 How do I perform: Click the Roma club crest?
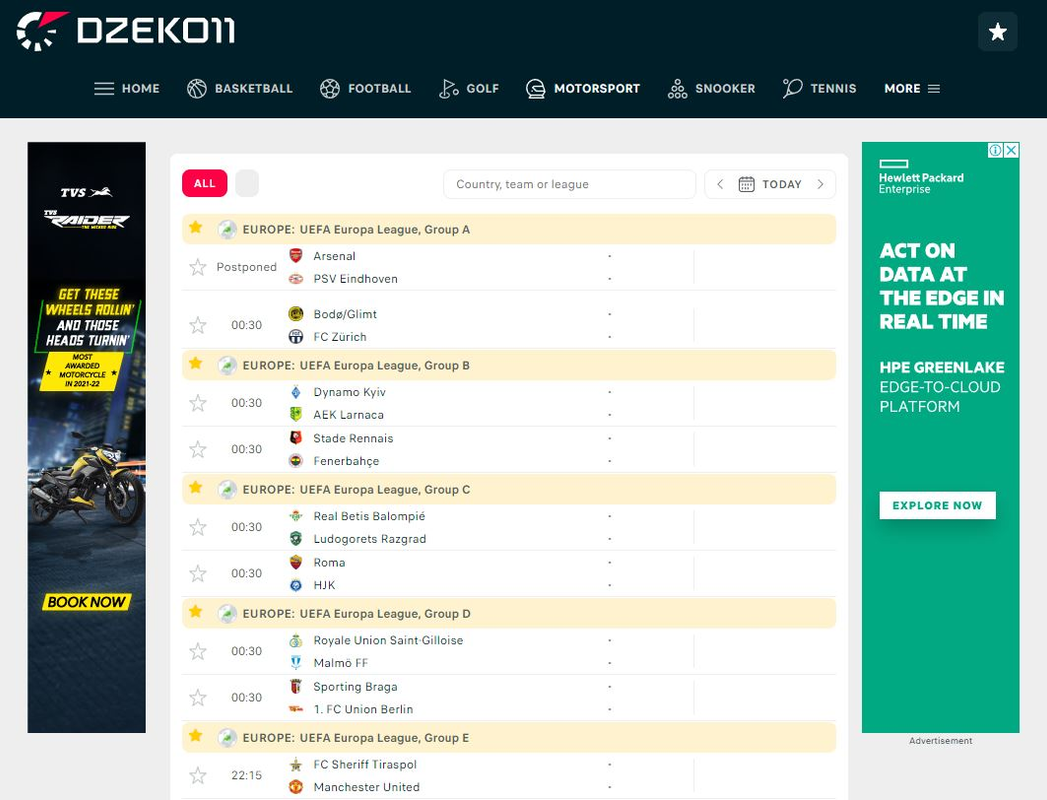pyautogui.click(x=296, y=562)
